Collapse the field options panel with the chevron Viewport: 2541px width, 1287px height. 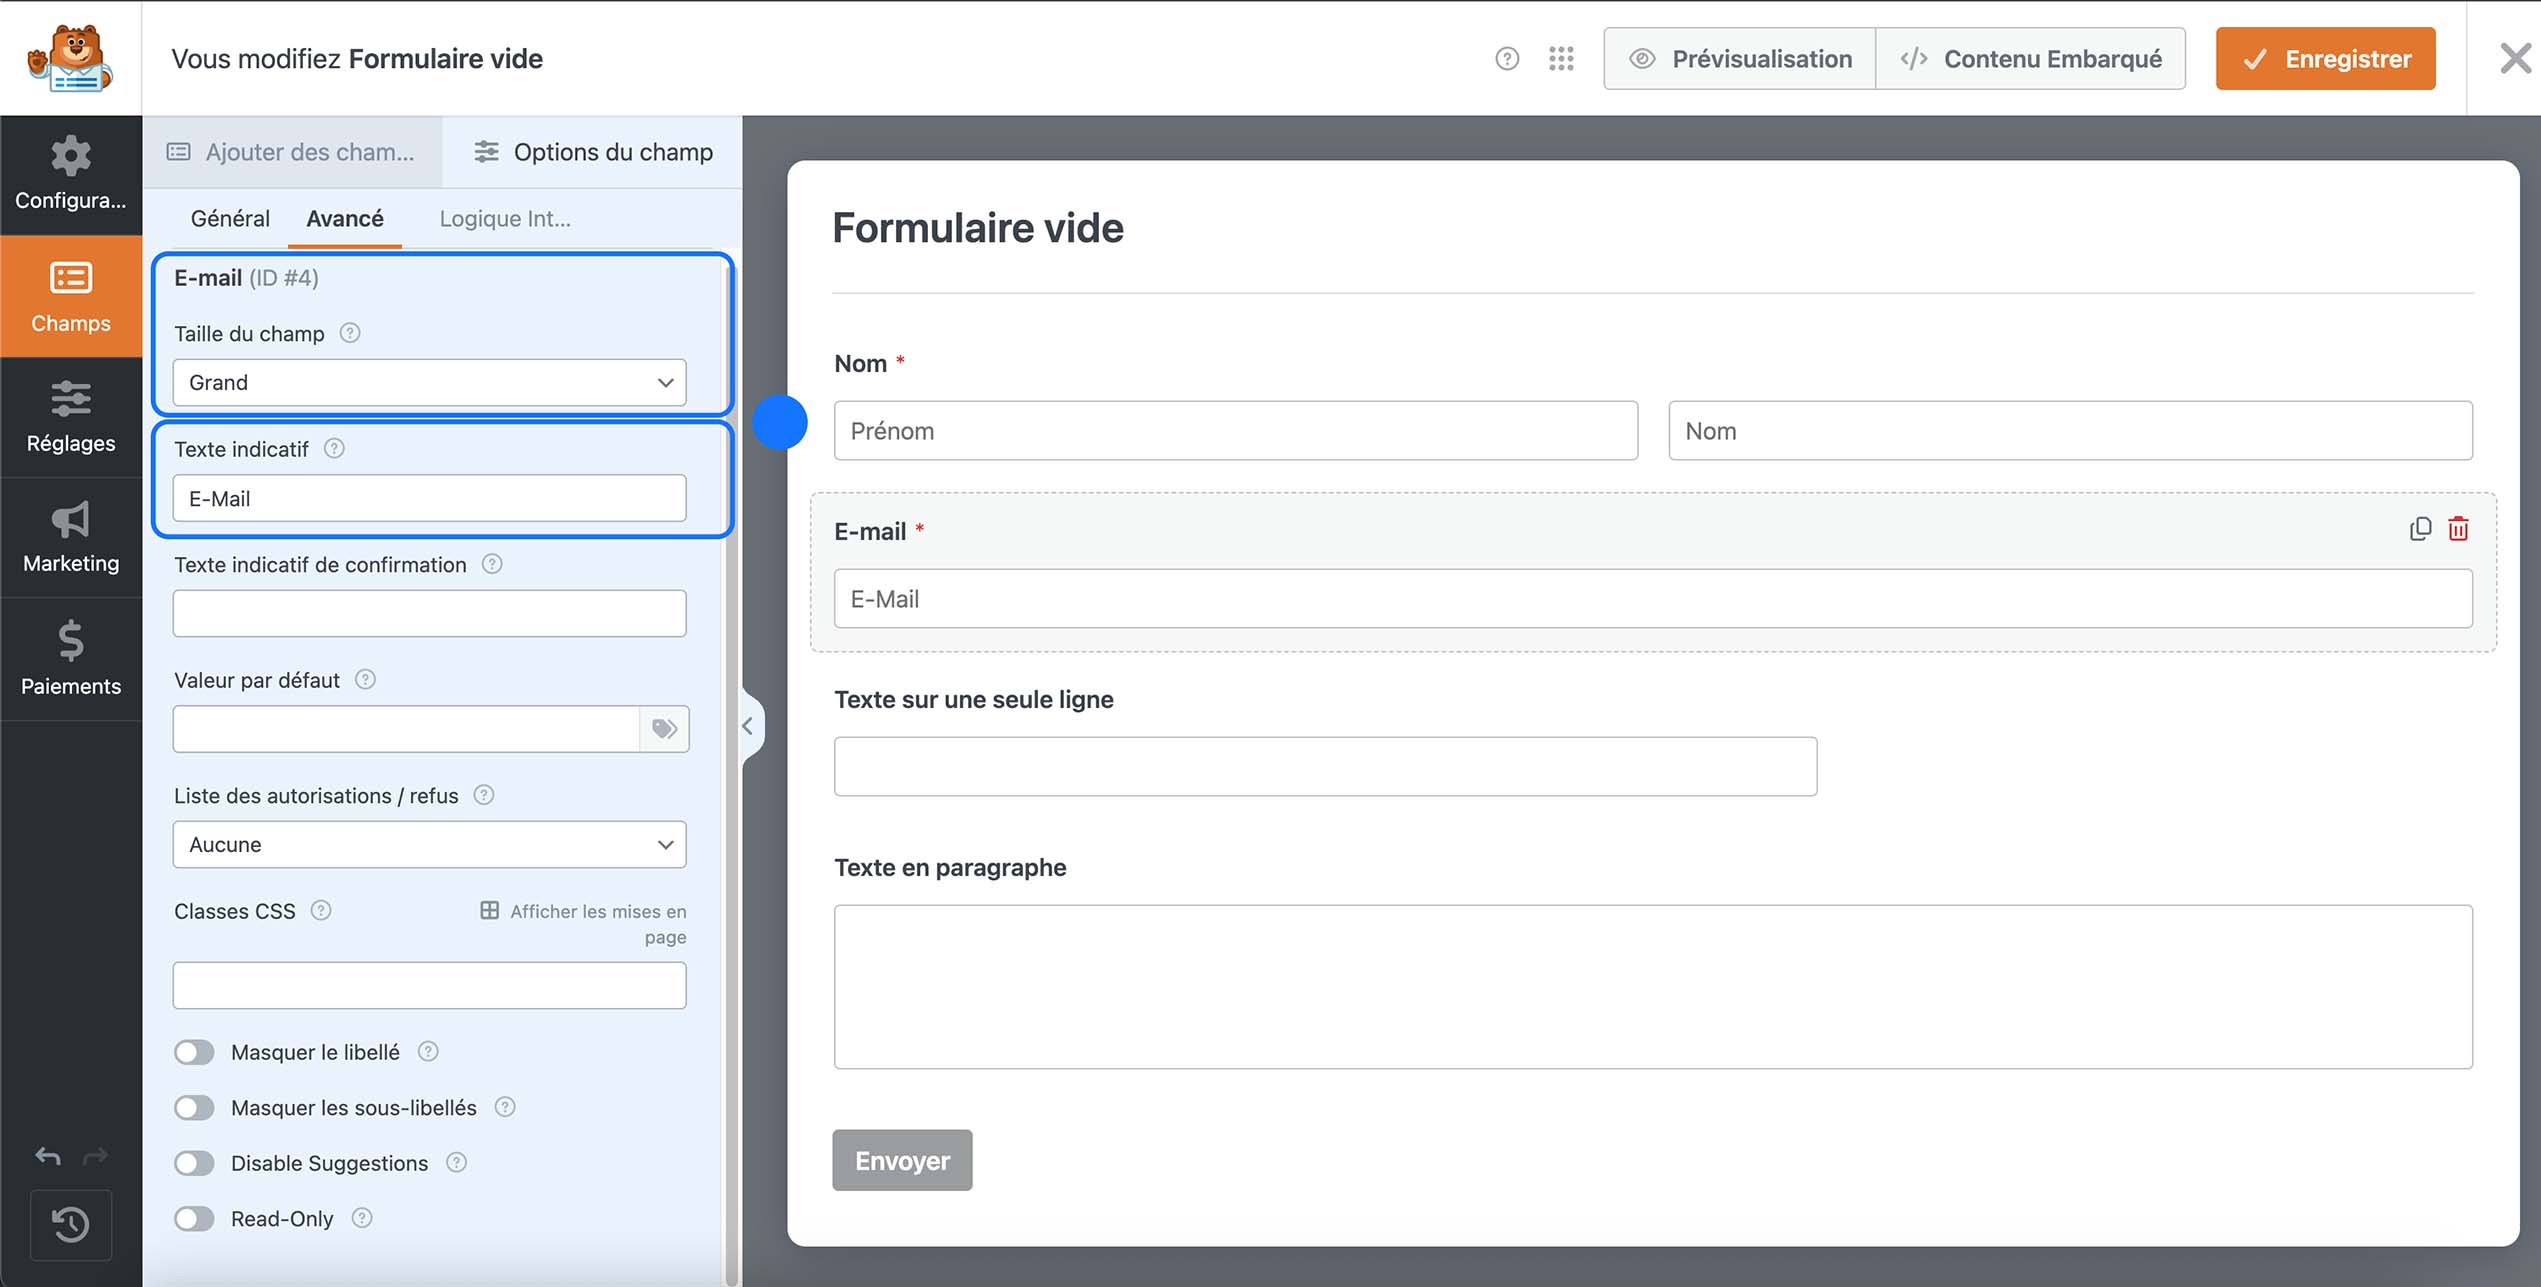[748, 727]
